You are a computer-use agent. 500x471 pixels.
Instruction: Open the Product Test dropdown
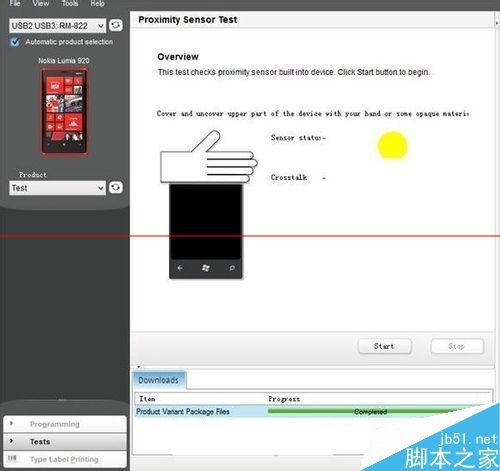click(x=57, y=188)
